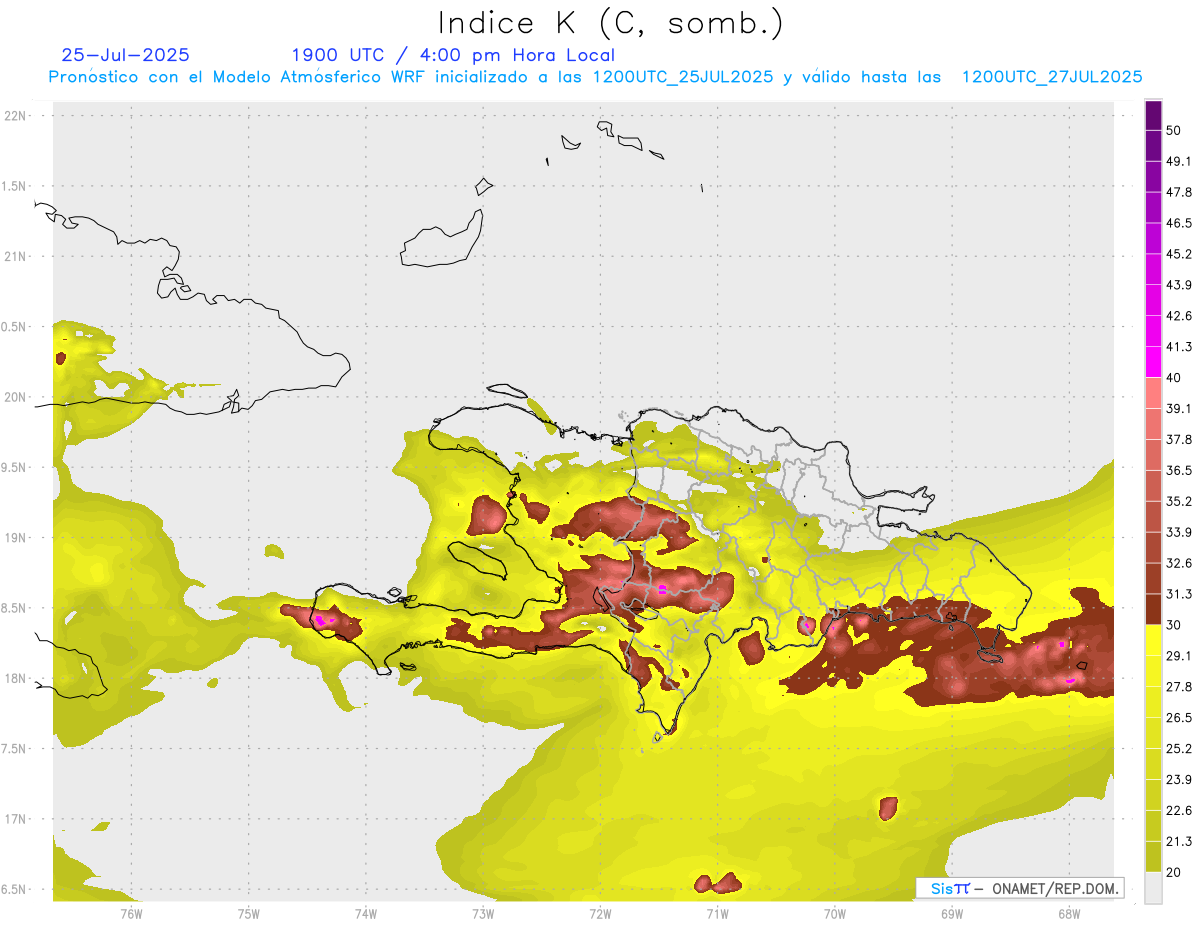Click the colorbar value 46.5
The width and height of the screenshot is (1200, 927).
(1178, 223)
